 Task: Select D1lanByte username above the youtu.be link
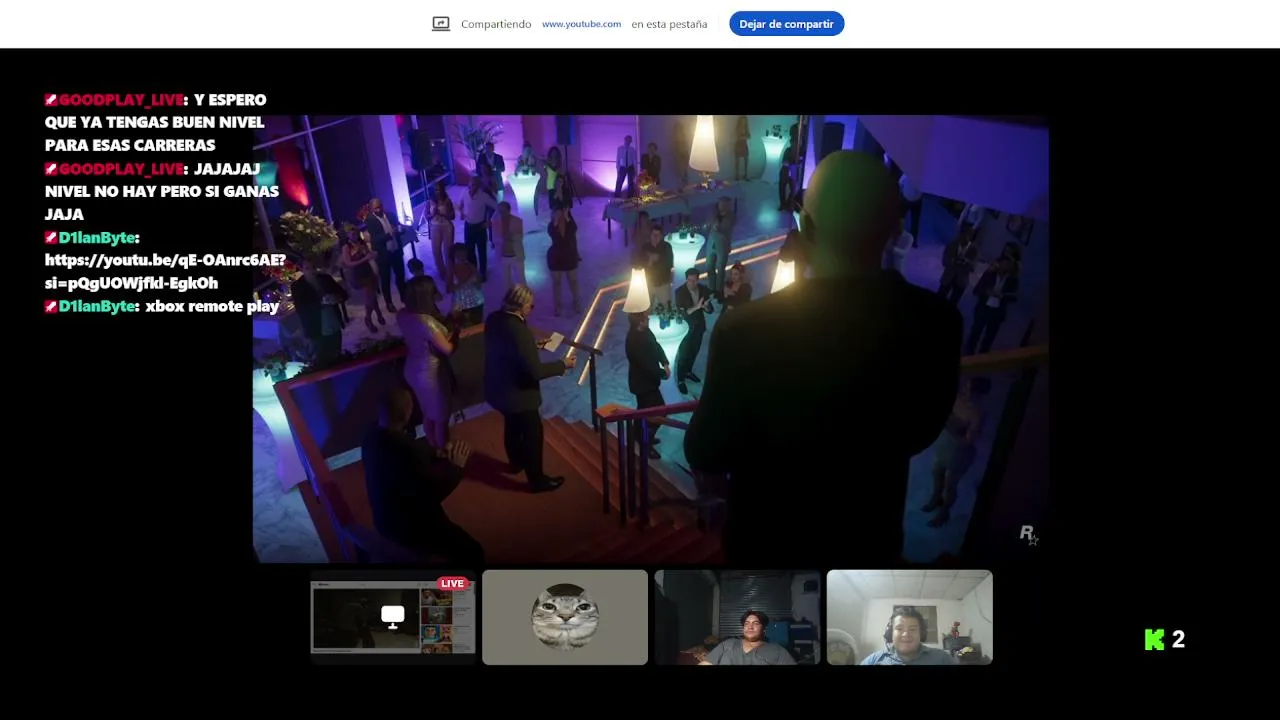(97, 238)
